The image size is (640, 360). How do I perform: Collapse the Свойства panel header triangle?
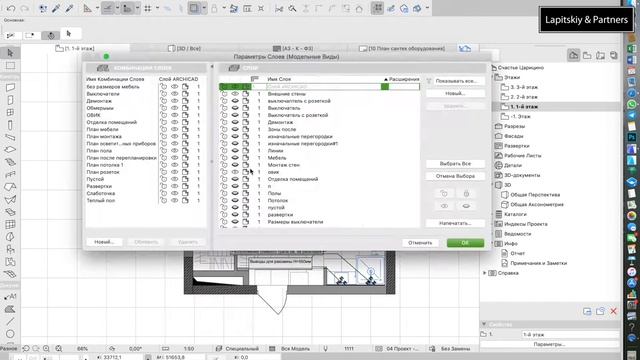484,324
